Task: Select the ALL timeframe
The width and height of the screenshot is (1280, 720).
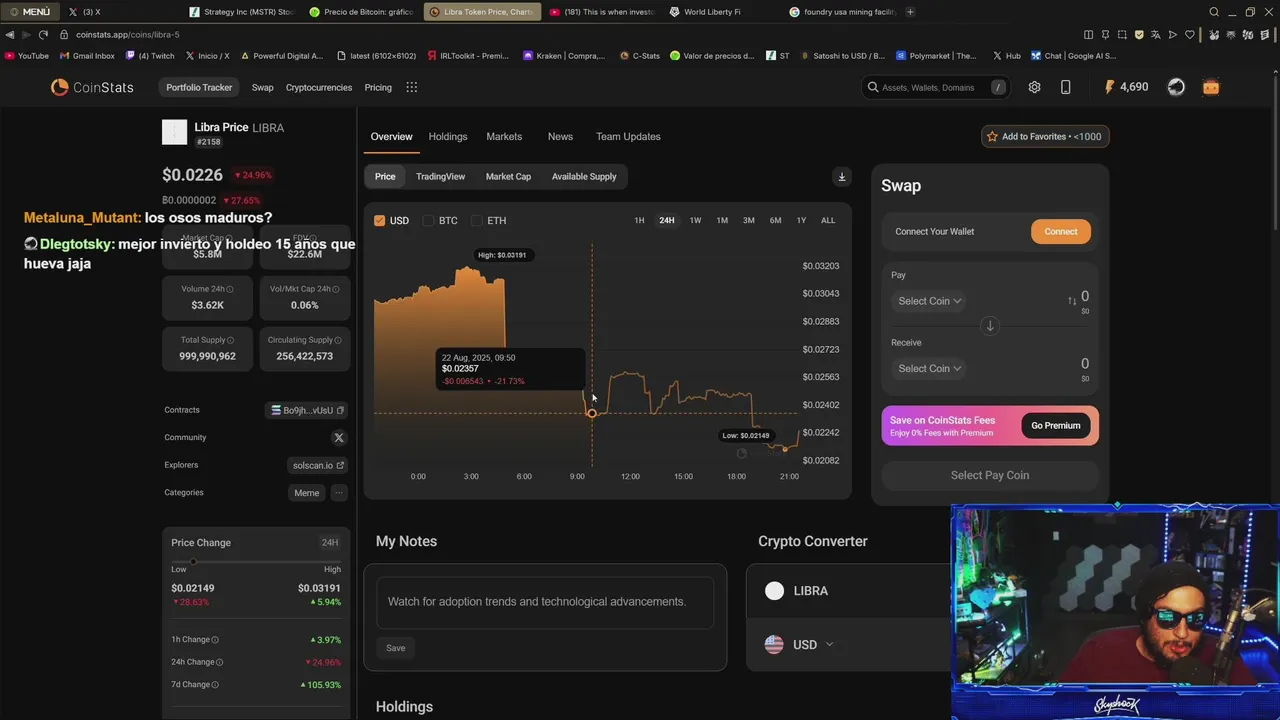Action: pyautogui.click(x=828, y=220)
